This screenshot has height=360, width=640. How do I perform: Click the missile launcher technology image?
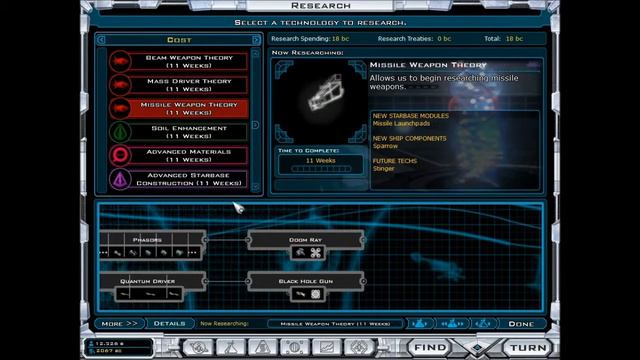pos(320,101)
